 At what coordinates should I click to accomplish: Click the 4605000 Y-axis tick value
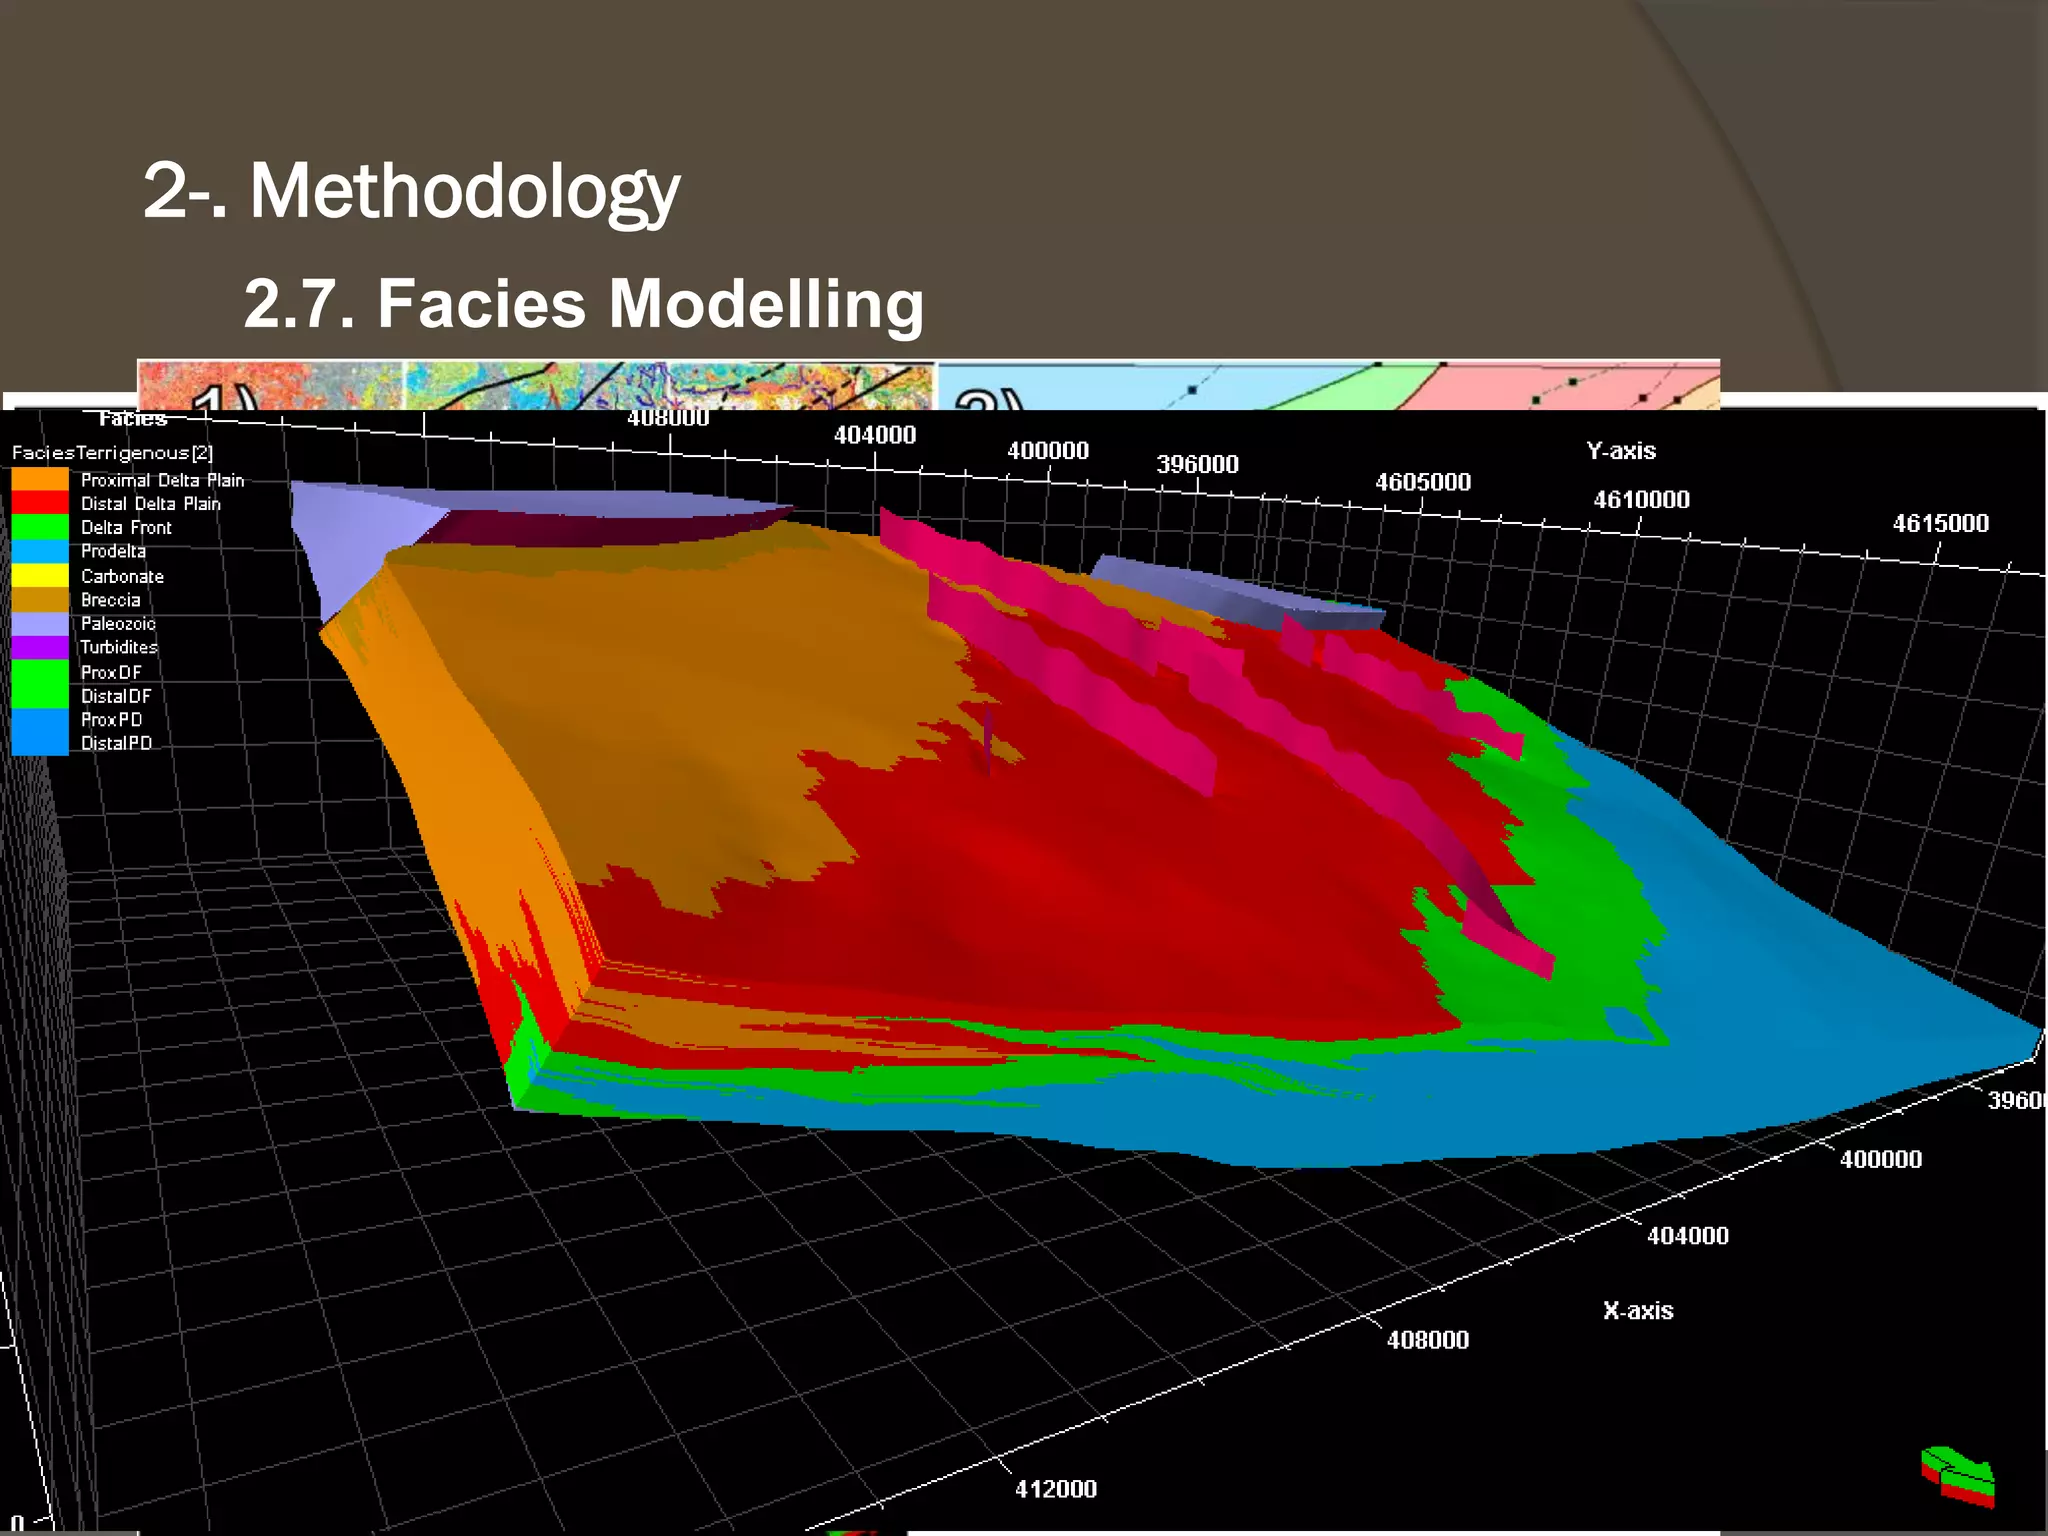1423,482
